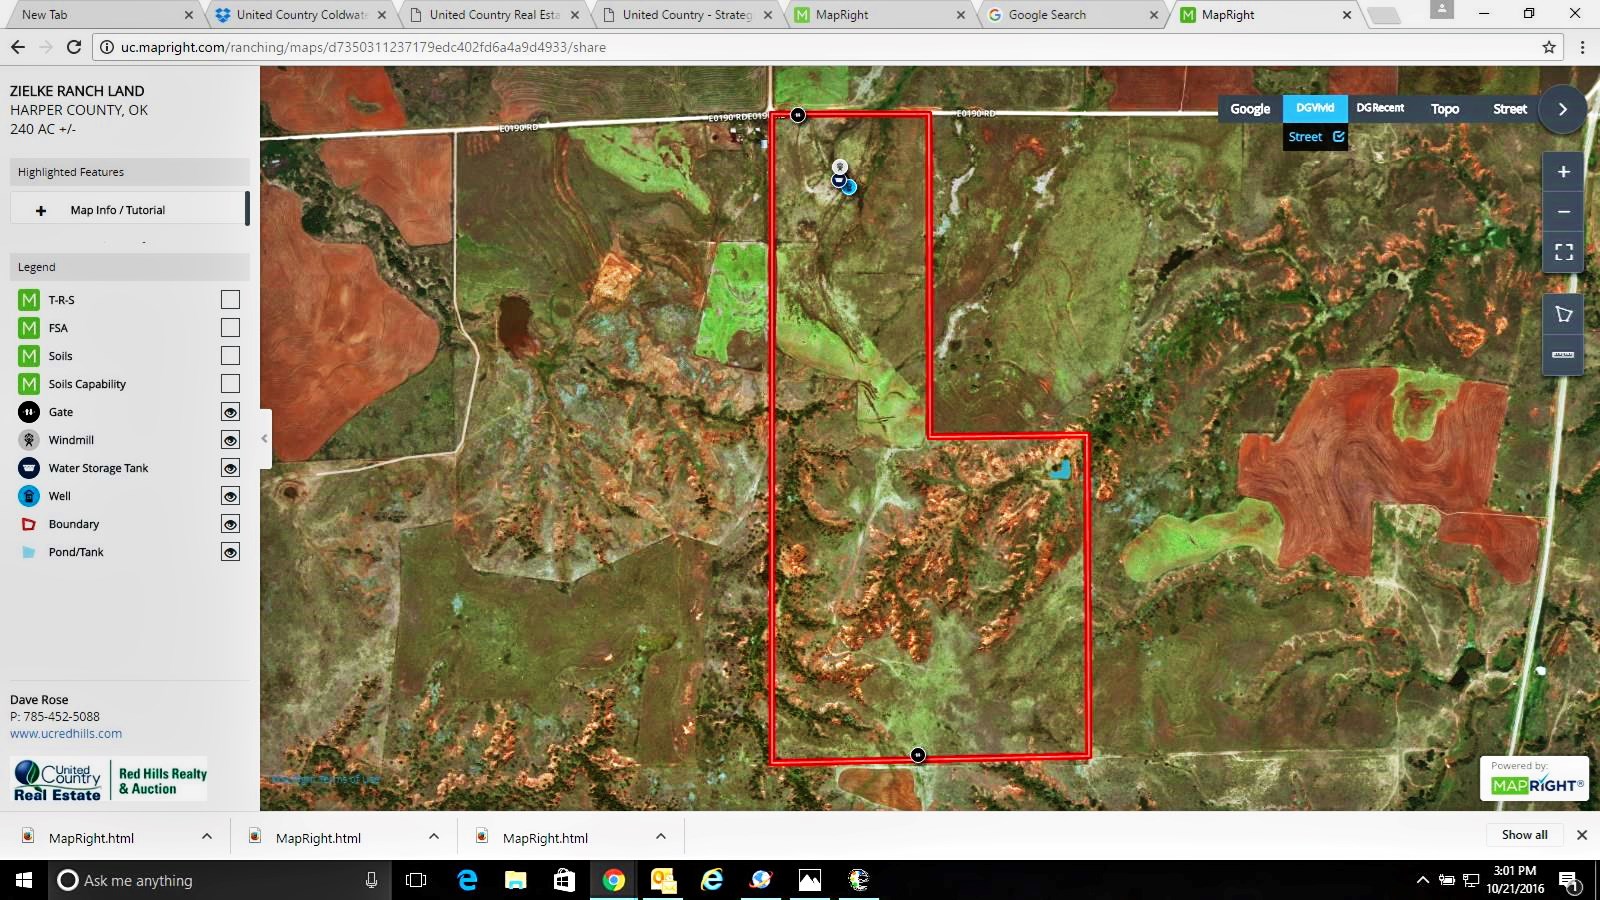Bookmark this page with the star
The height and width of the screenshot is (900, 1600).
pos(1549,47)
